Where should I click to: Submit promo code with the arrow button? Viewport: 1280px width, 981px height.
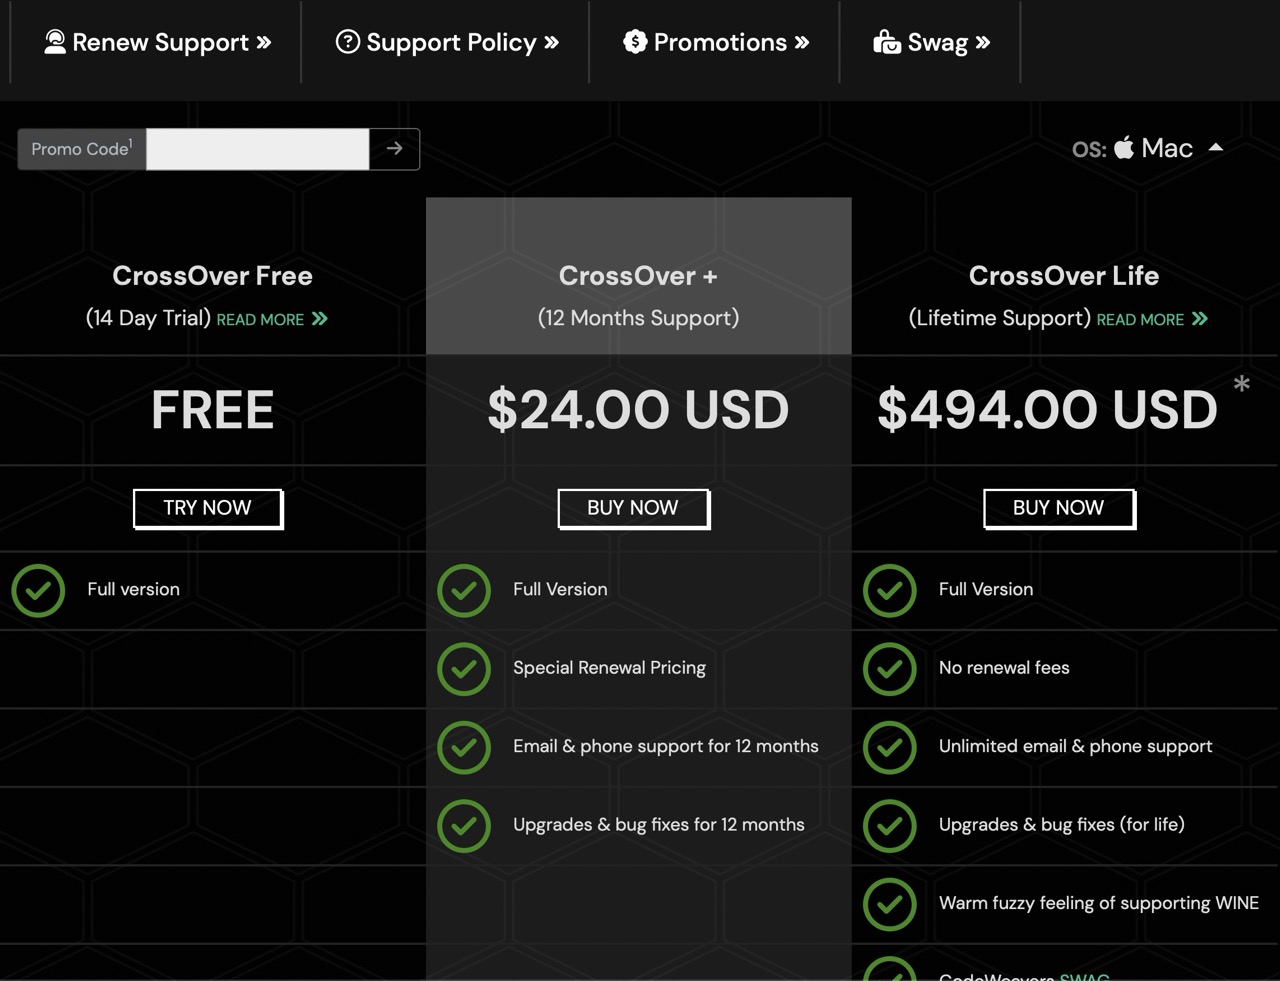[x=394, y=149]
